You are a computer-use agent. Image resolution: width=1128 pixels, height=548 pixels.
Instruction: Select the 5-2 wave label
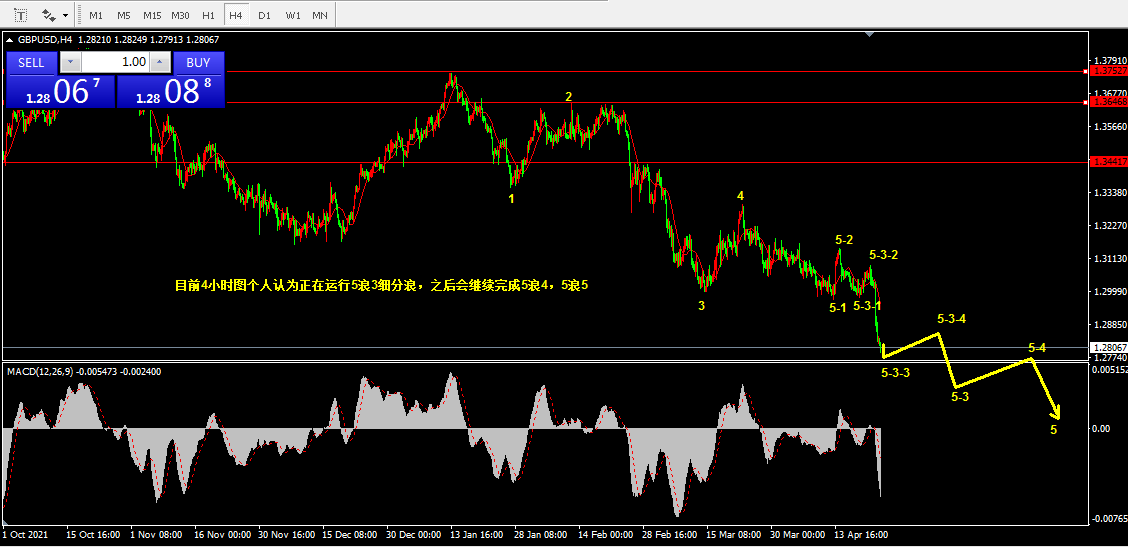(x=844, y=239)
